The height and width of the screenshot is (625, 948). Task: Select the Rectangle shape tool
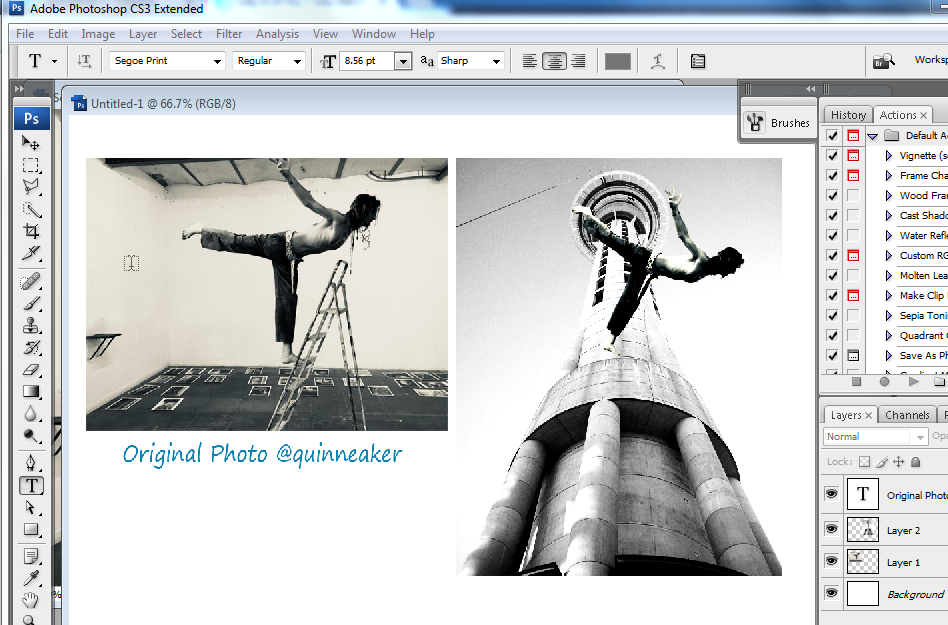click(x=30, y=529)
